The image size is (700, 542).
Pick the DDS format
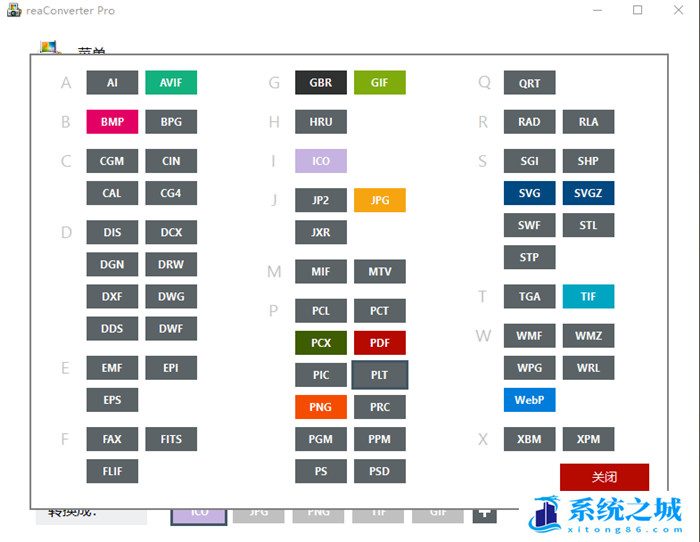[112, 329]
